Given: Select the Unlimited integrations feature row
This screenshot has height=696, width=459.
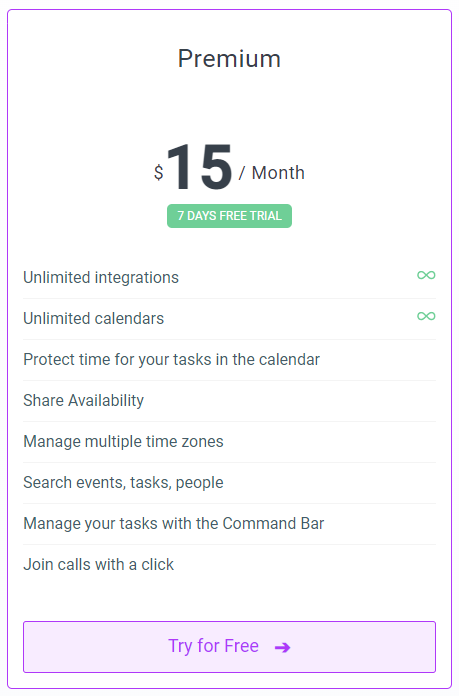Looking at the screenshot, I should pyautogui.click(x=230, y=278).
